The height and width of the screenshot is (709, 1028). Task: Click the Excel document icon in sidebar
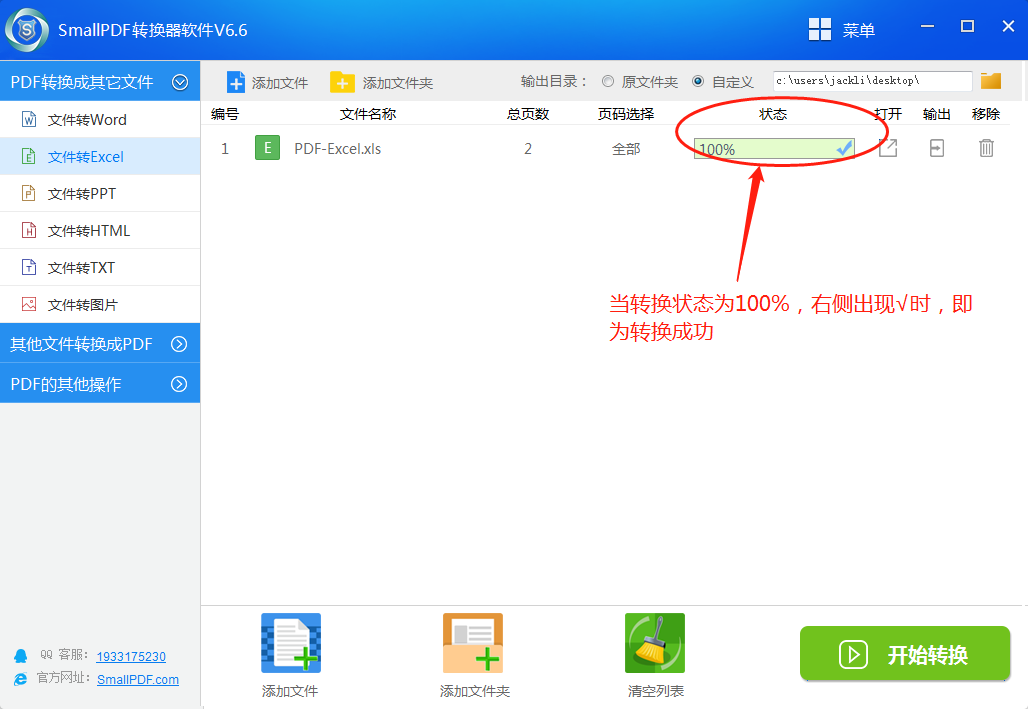[29, 156]
